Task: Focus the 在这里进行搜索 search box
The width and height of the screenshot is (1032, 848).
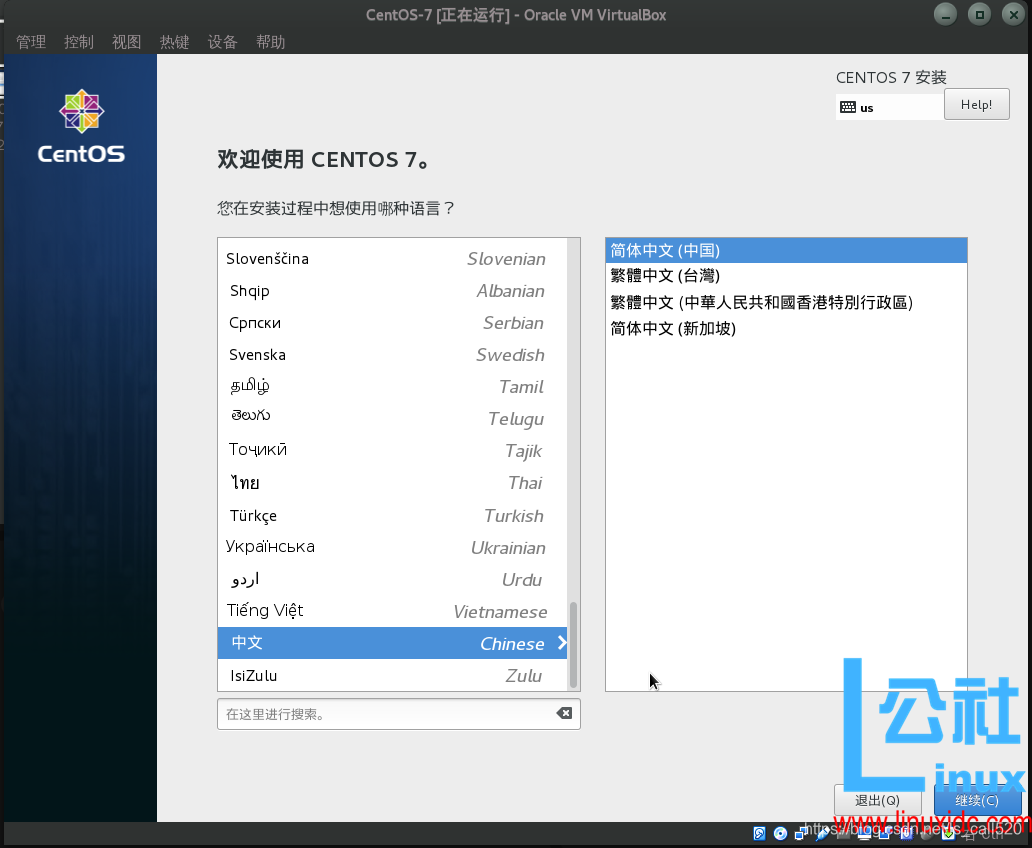Action: [399, 714]
